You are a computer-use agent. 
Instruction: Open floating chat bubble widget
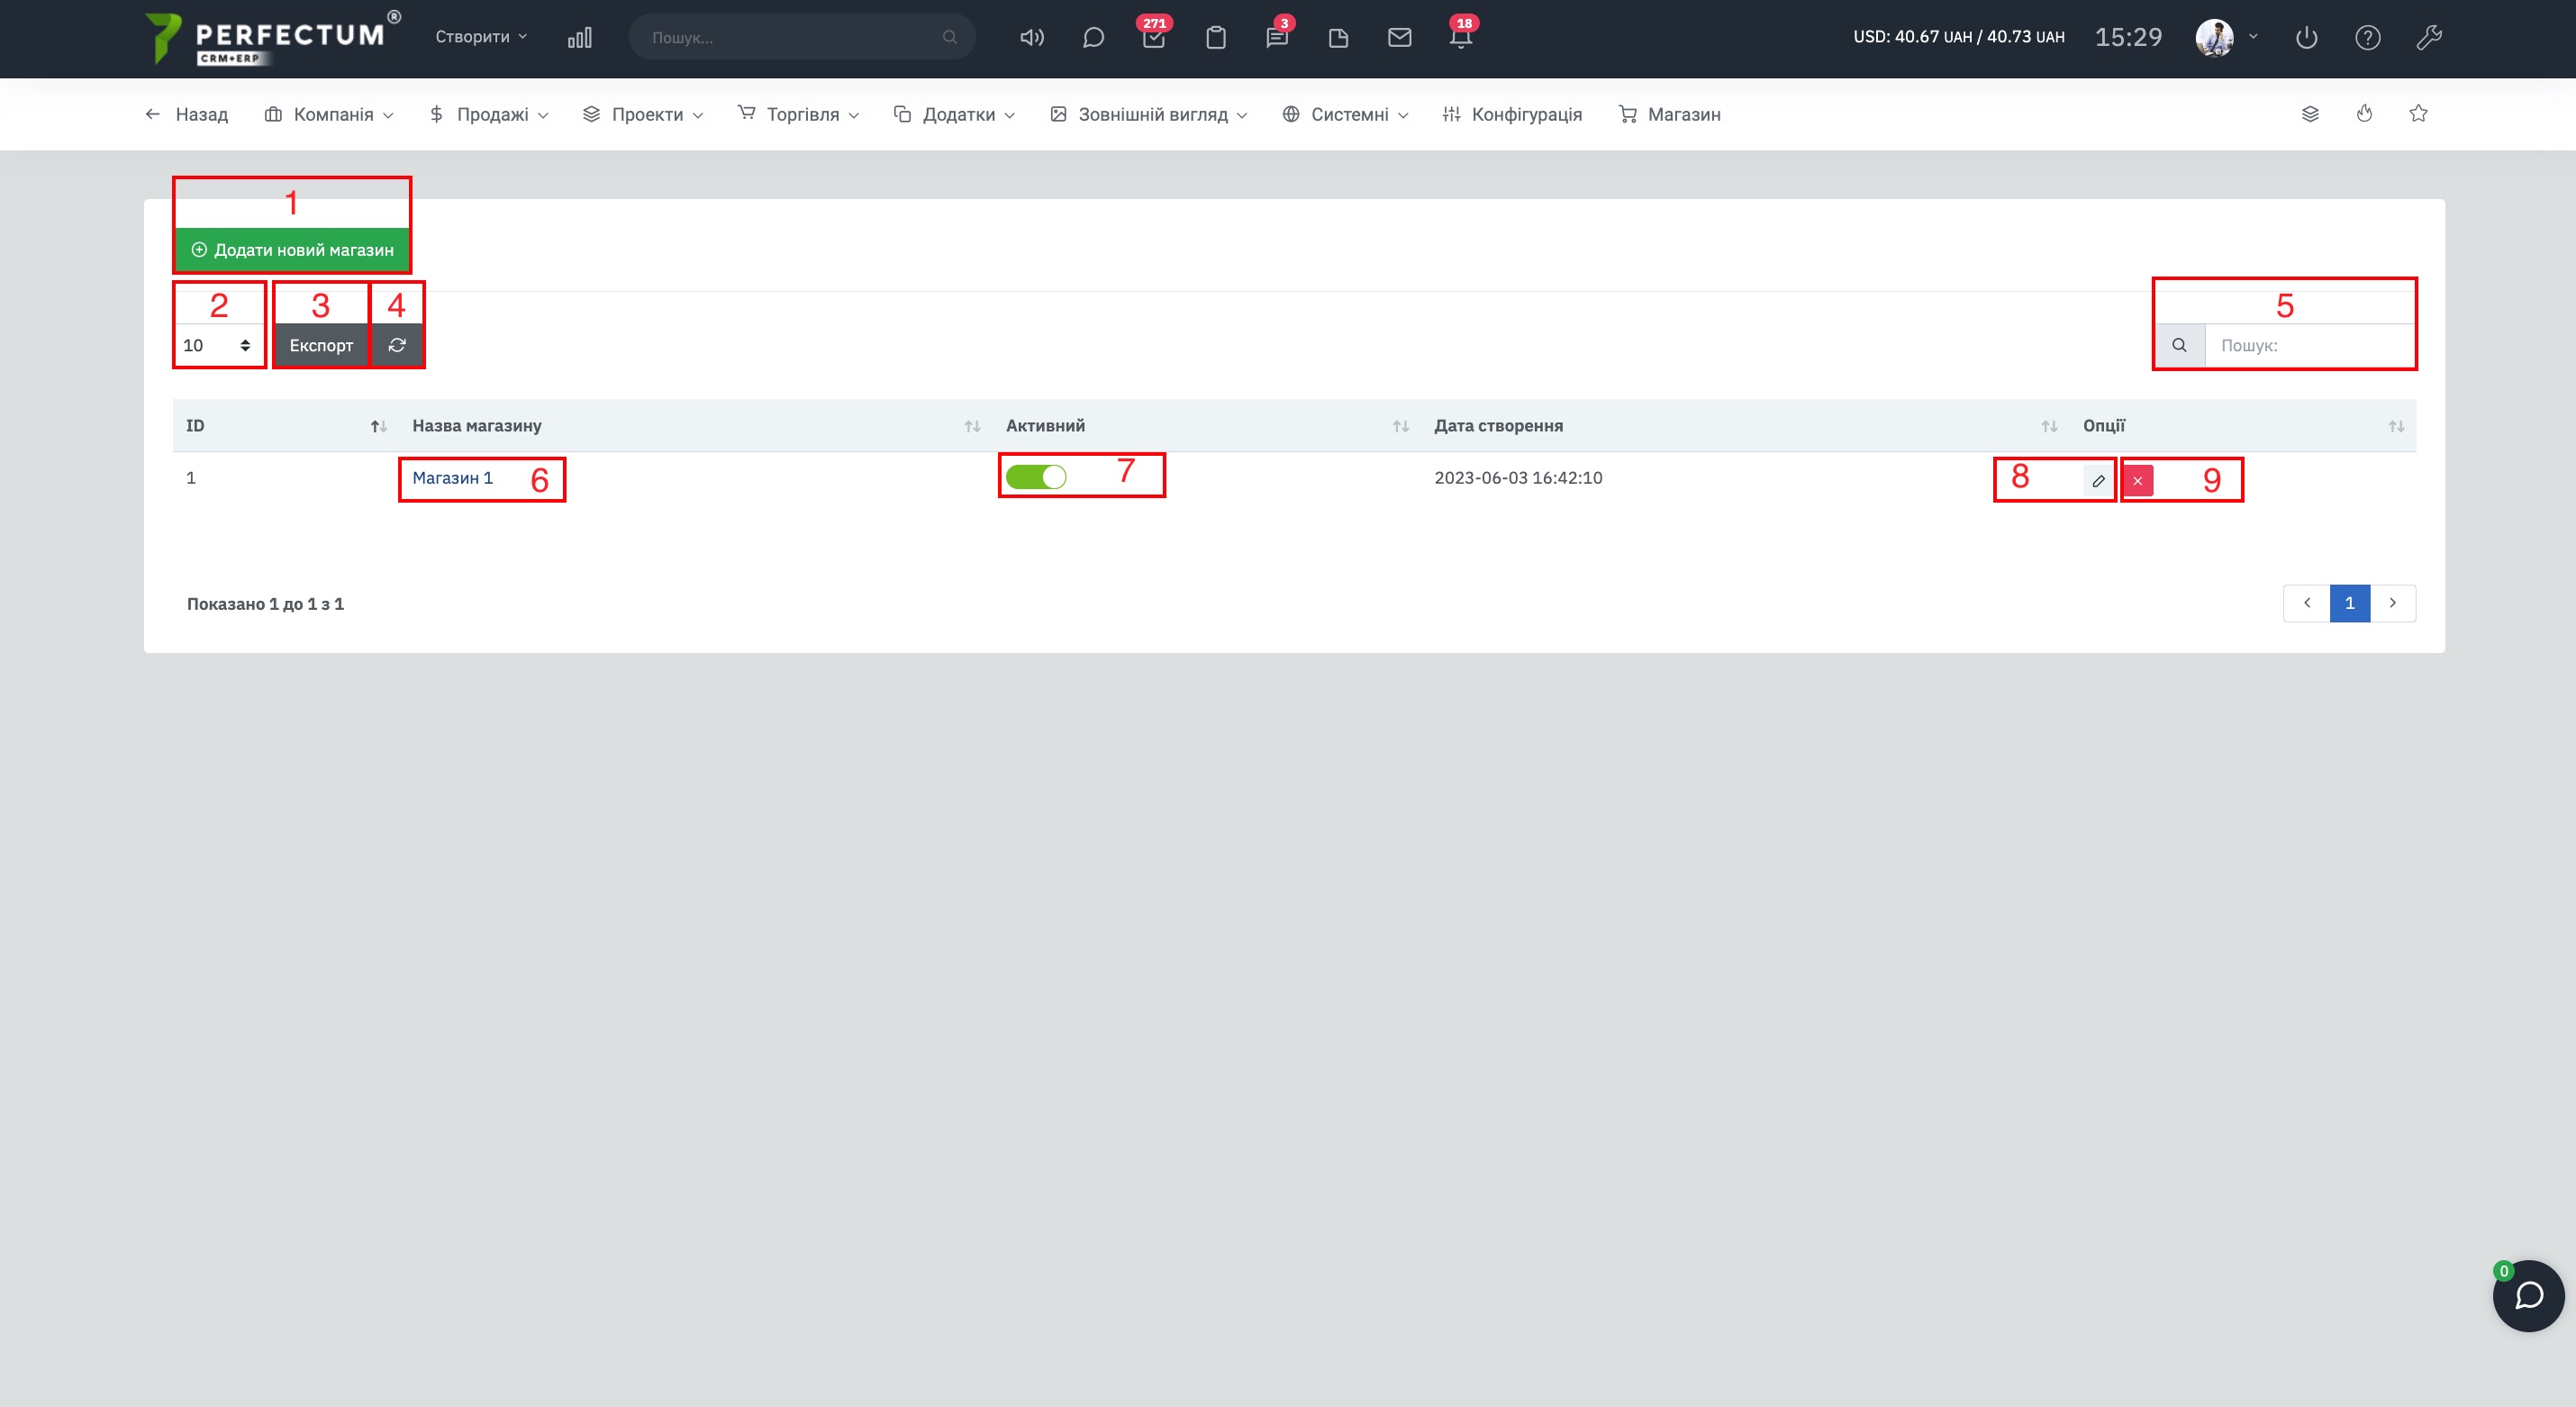[x=2527, y=1295]
